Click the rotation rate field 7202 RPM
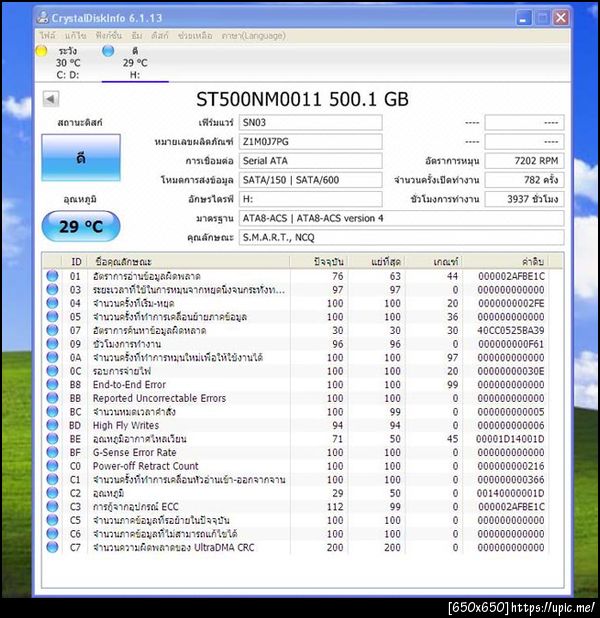Image resolution: width=600 pixels, height=618 pixels. [524, 160]
